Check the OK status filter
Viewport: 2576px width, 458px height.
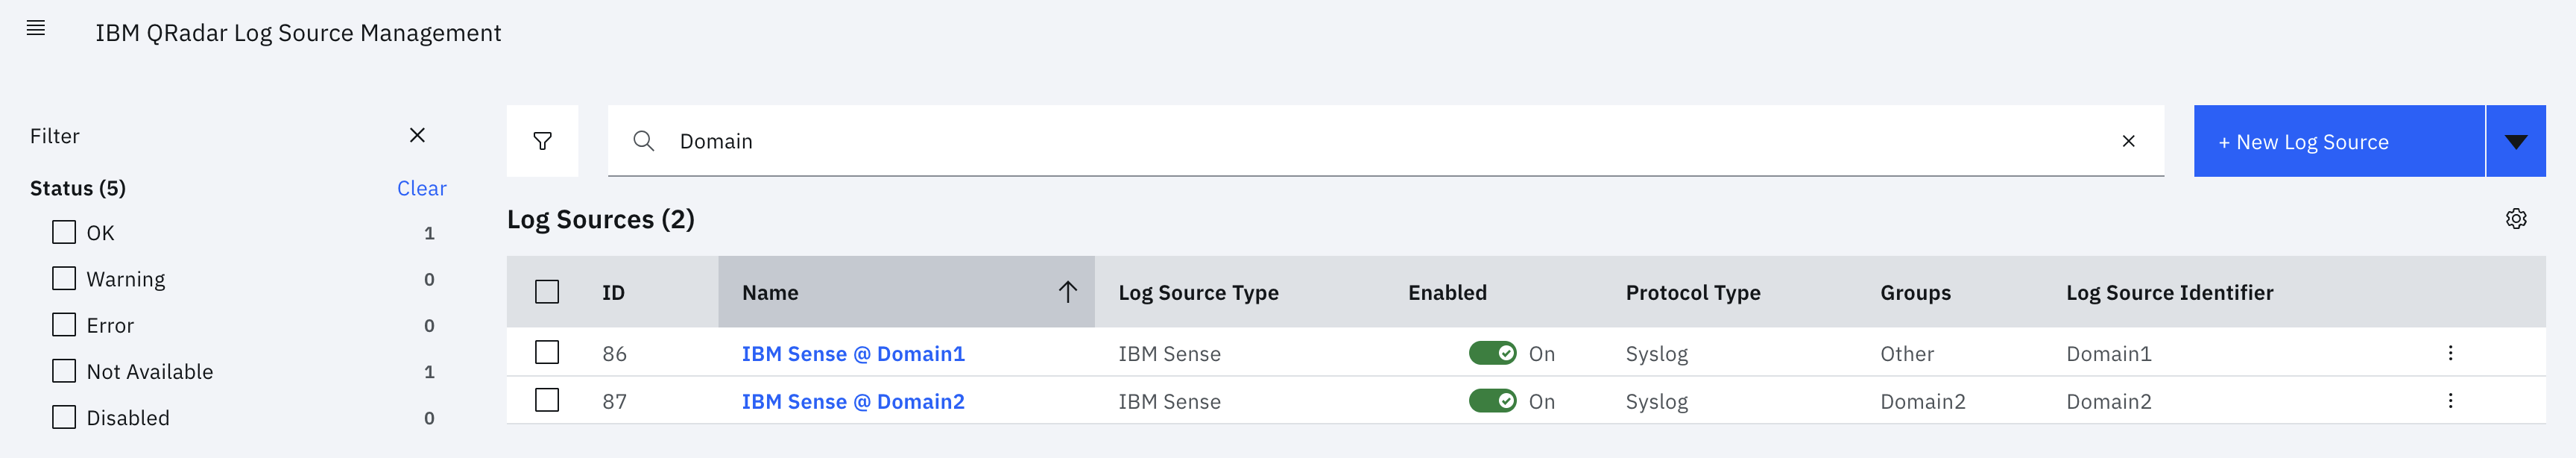pos(64,232)
